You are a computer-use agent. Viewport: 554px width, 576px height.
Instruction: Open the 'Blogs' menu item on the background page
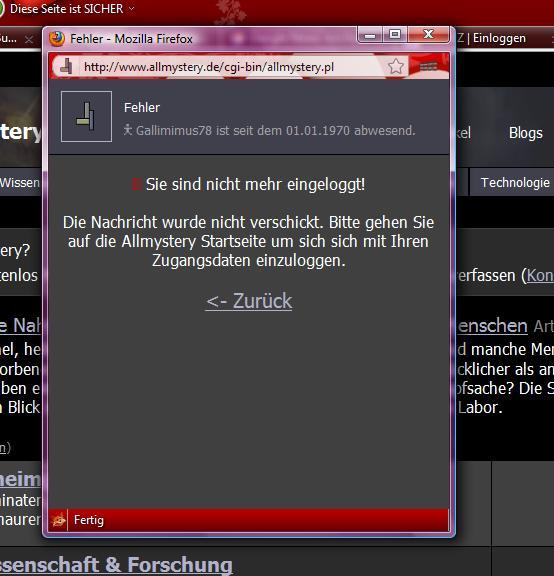[x=525, y=133]
